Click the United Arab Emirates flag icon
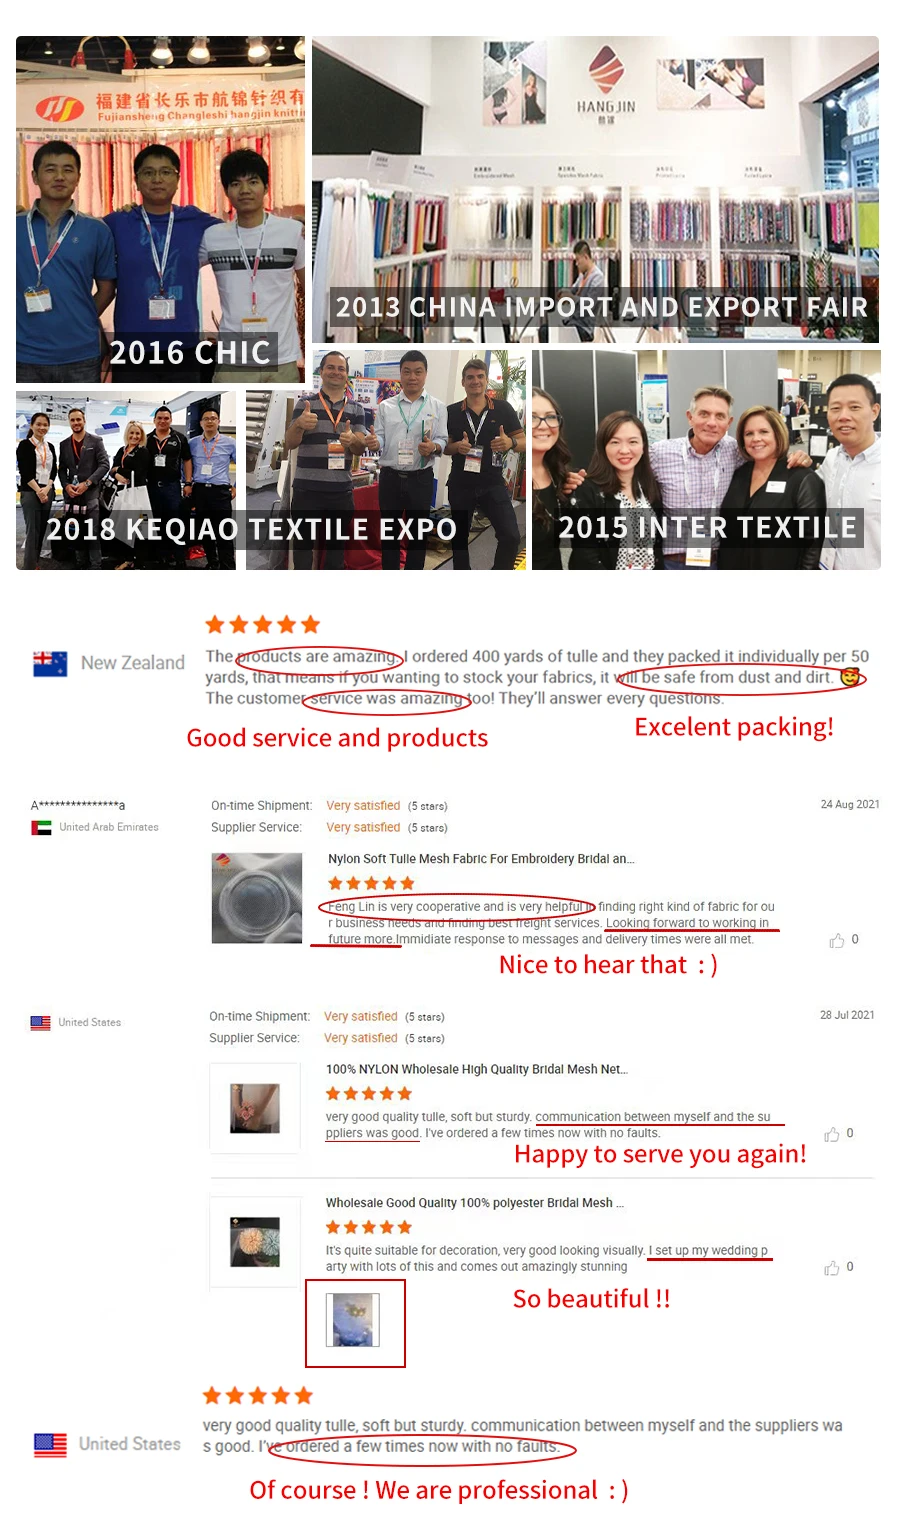This screenshot has width=900, height=1536. tap(41, 828)
